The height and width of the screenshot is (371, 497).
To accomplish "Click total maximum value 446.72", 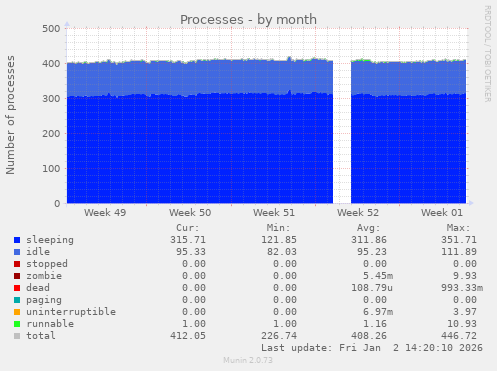I will (459, 336).
